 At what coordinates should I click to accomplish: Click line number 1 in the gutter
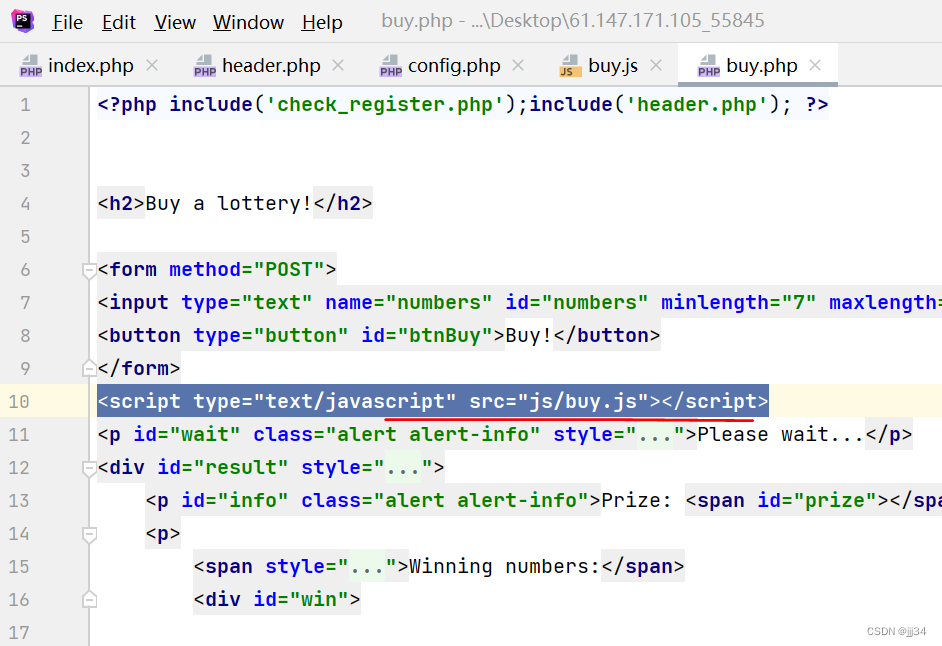point(25,105)
